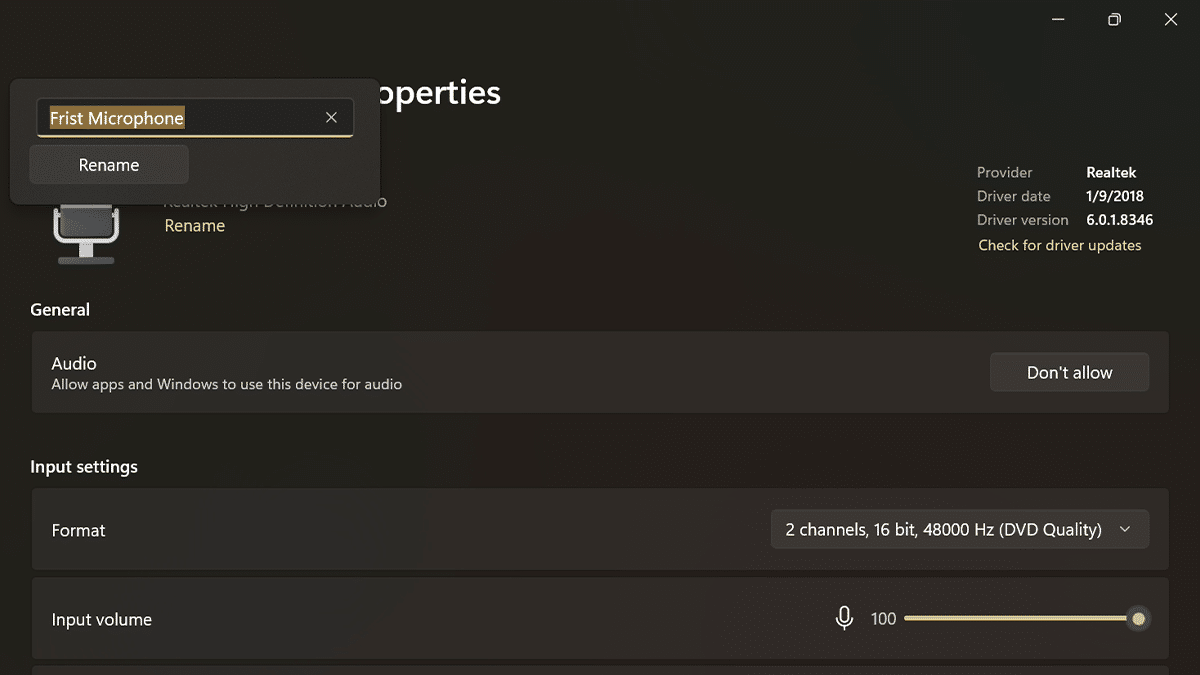This screenshot has width=1200, height=675.
Task: Clear the device name text field
Action: [331, 118]
